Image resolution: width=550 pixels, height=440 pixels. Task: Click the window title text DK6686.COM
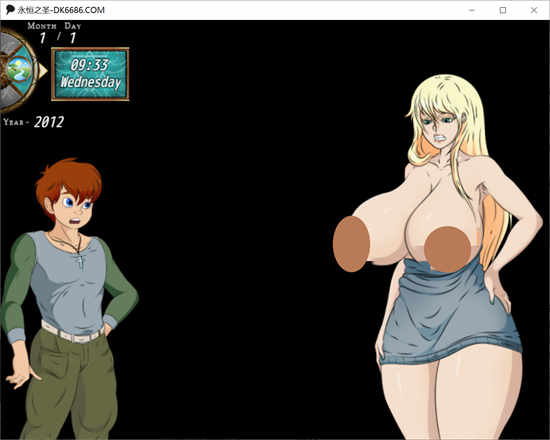coord(79,10)
